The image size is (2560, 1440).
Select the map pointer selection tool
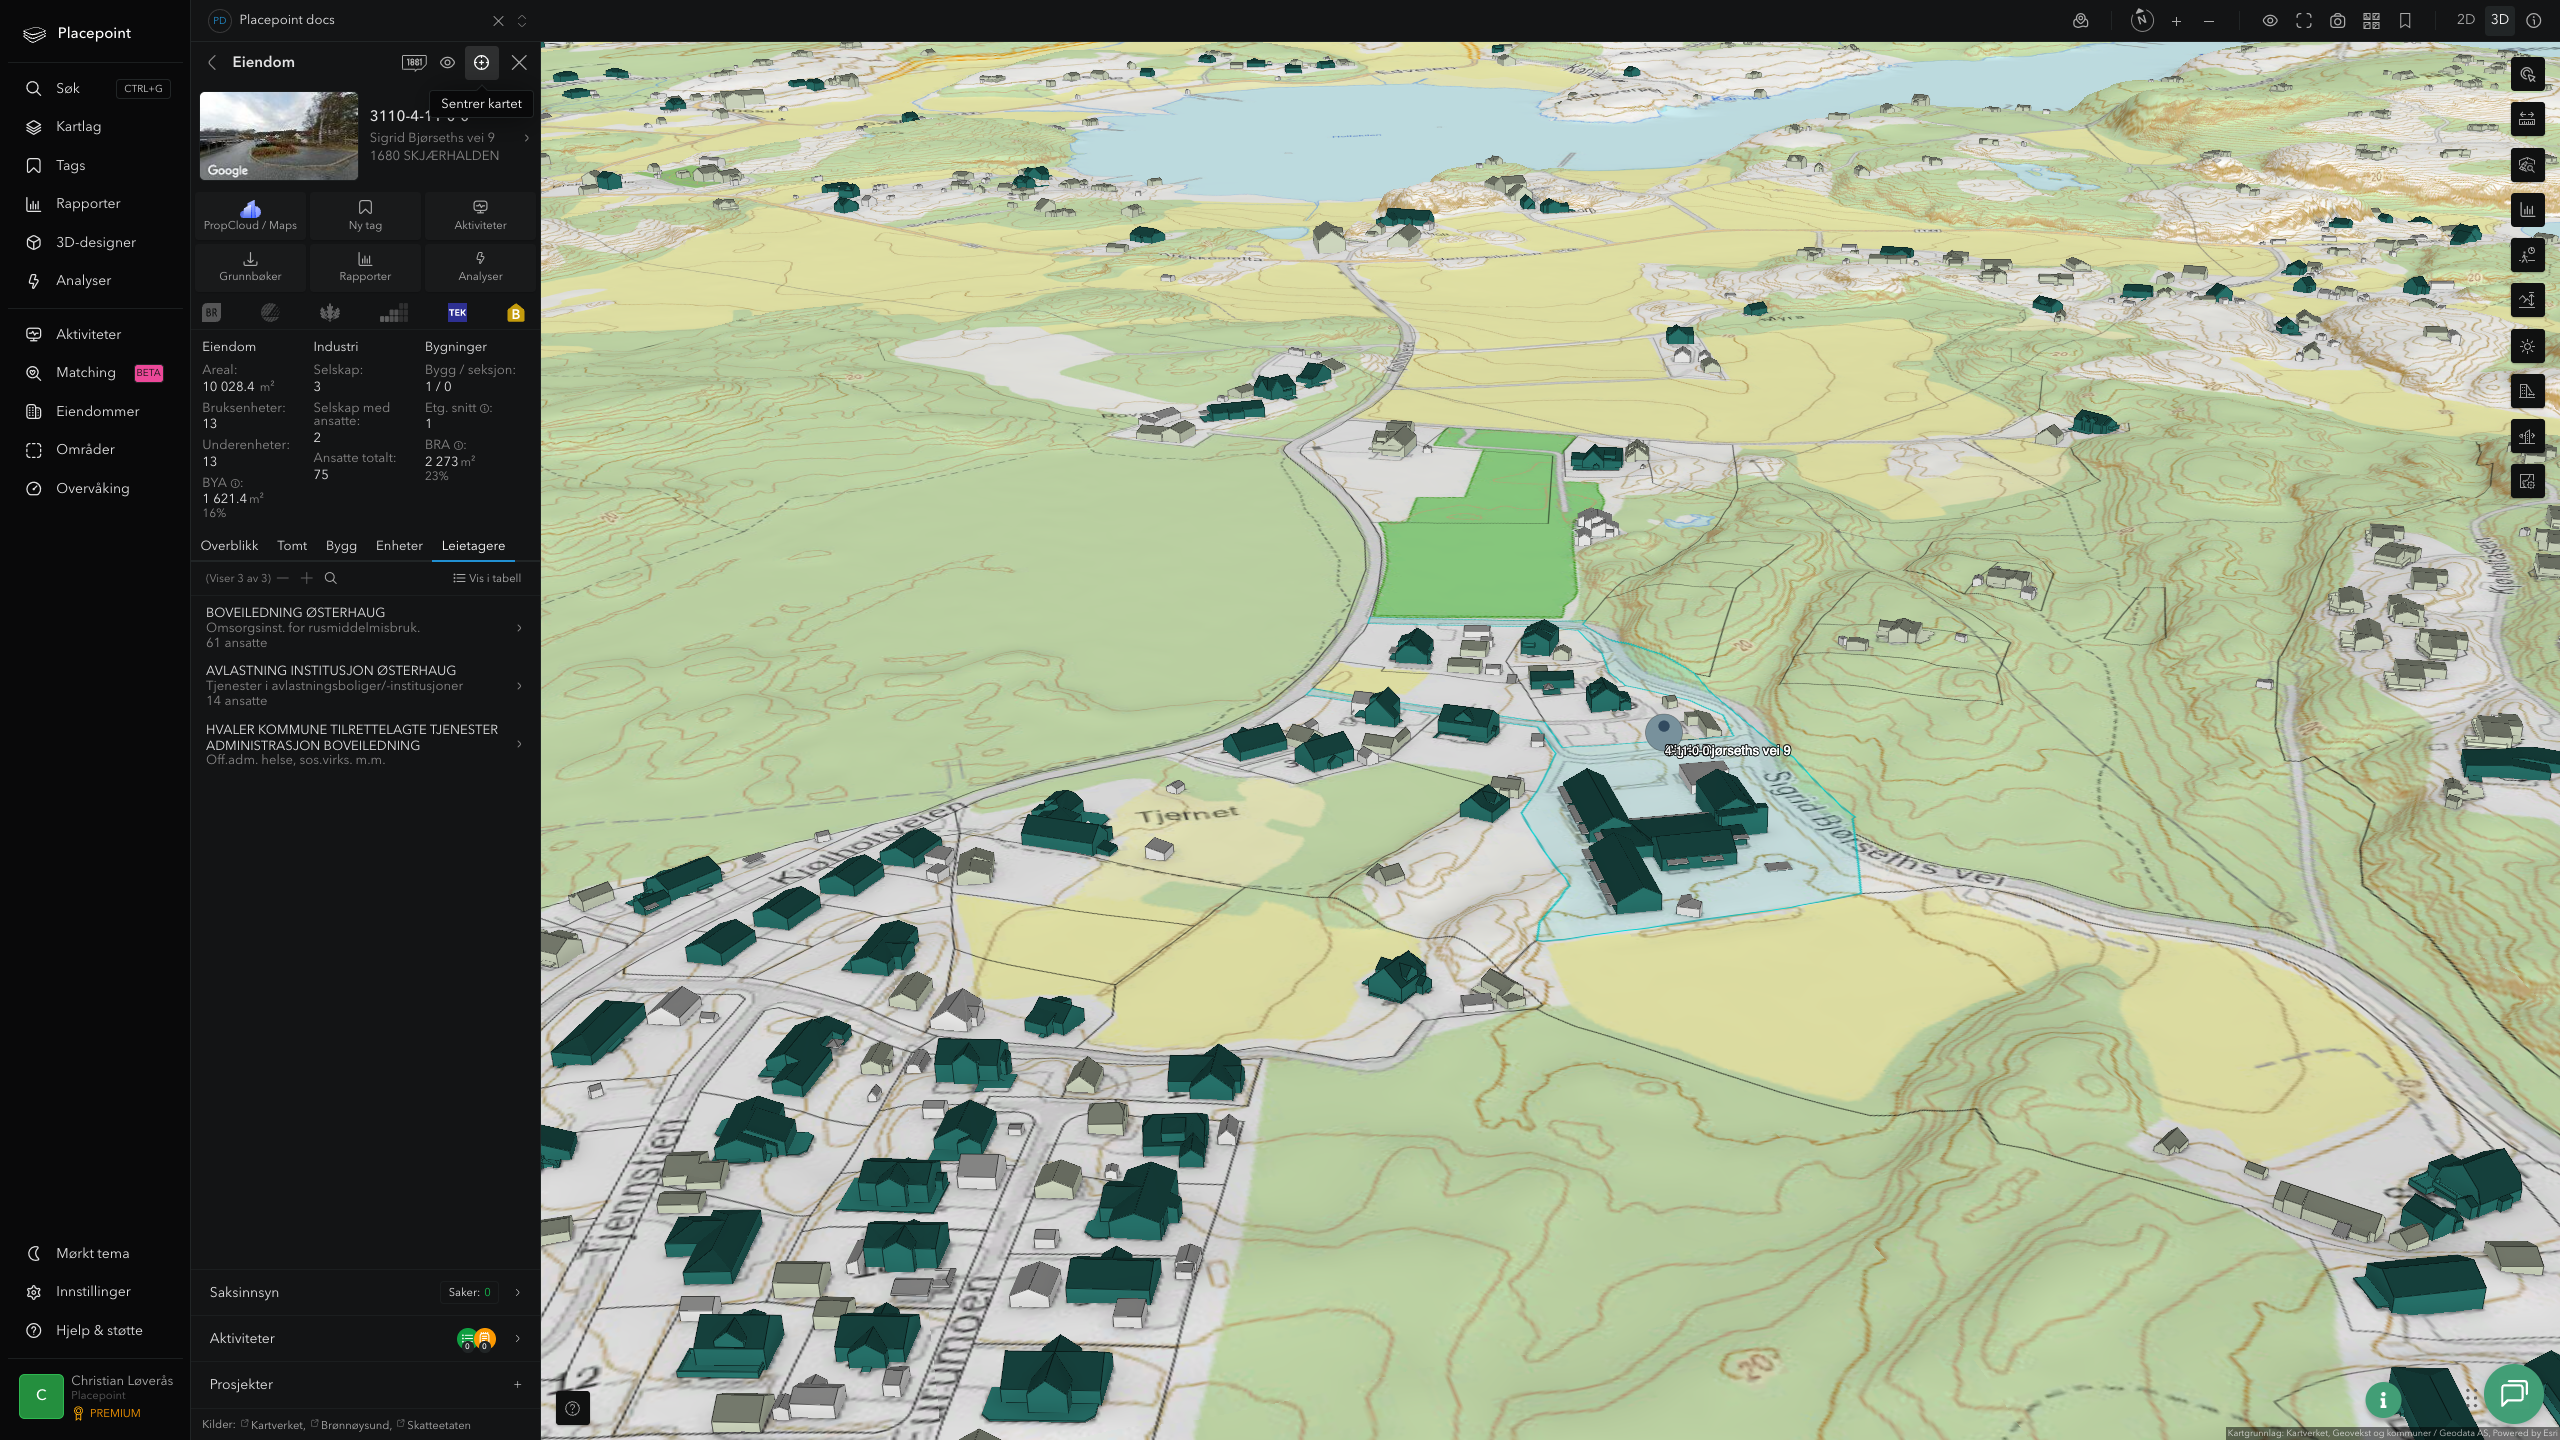[2527, 75]
